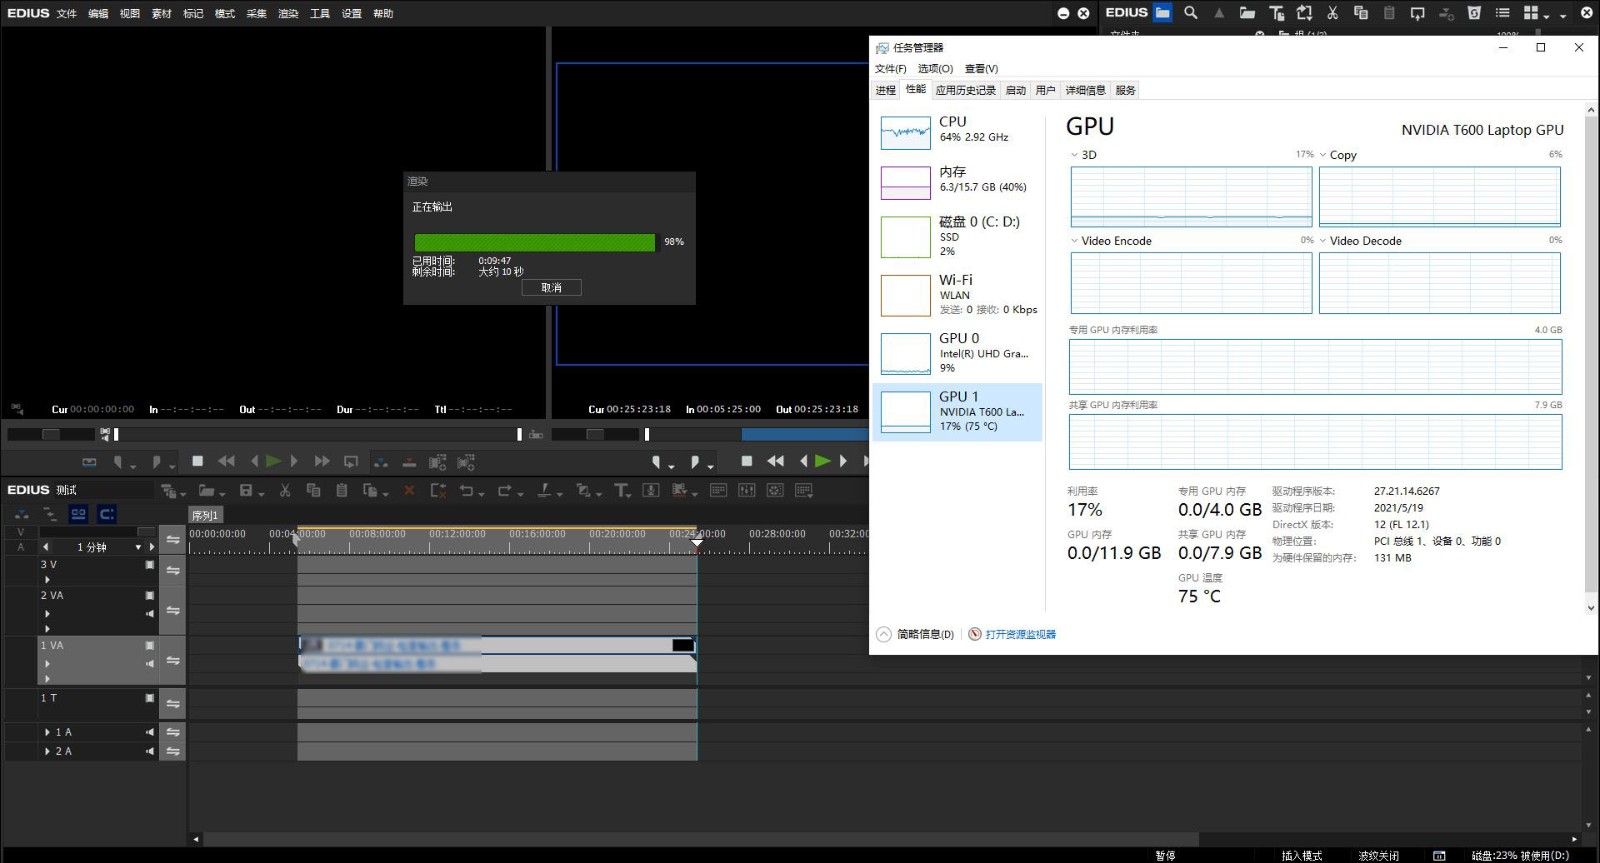Mute audio on track 2 VA

click(x=150, y=613)
